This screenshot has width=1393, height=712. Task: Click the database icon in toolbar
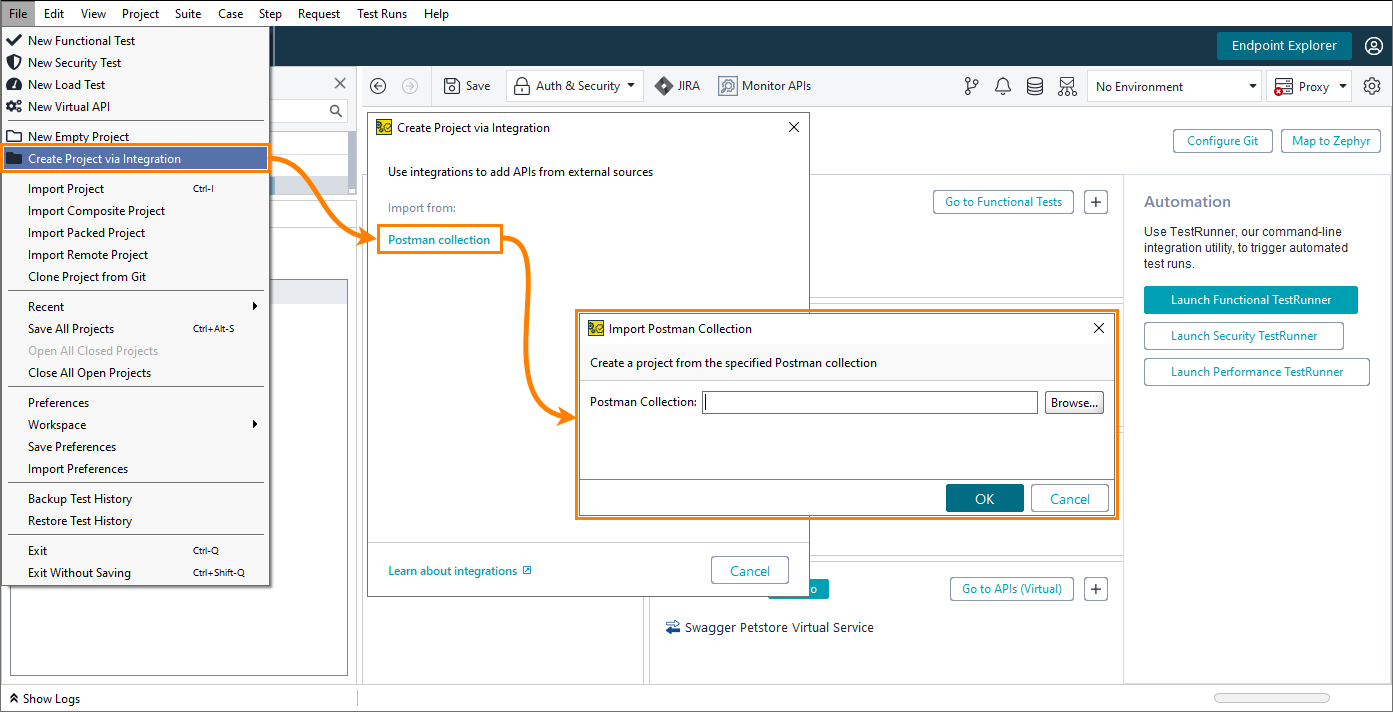[x=1035, y=86]
